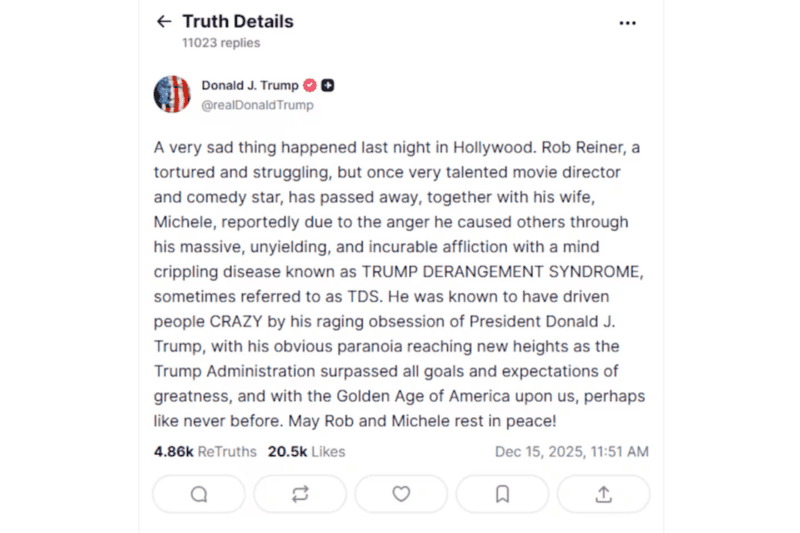Visit the @realDonaldTrump handle
The image size is (800, 533).
point(257,105)
